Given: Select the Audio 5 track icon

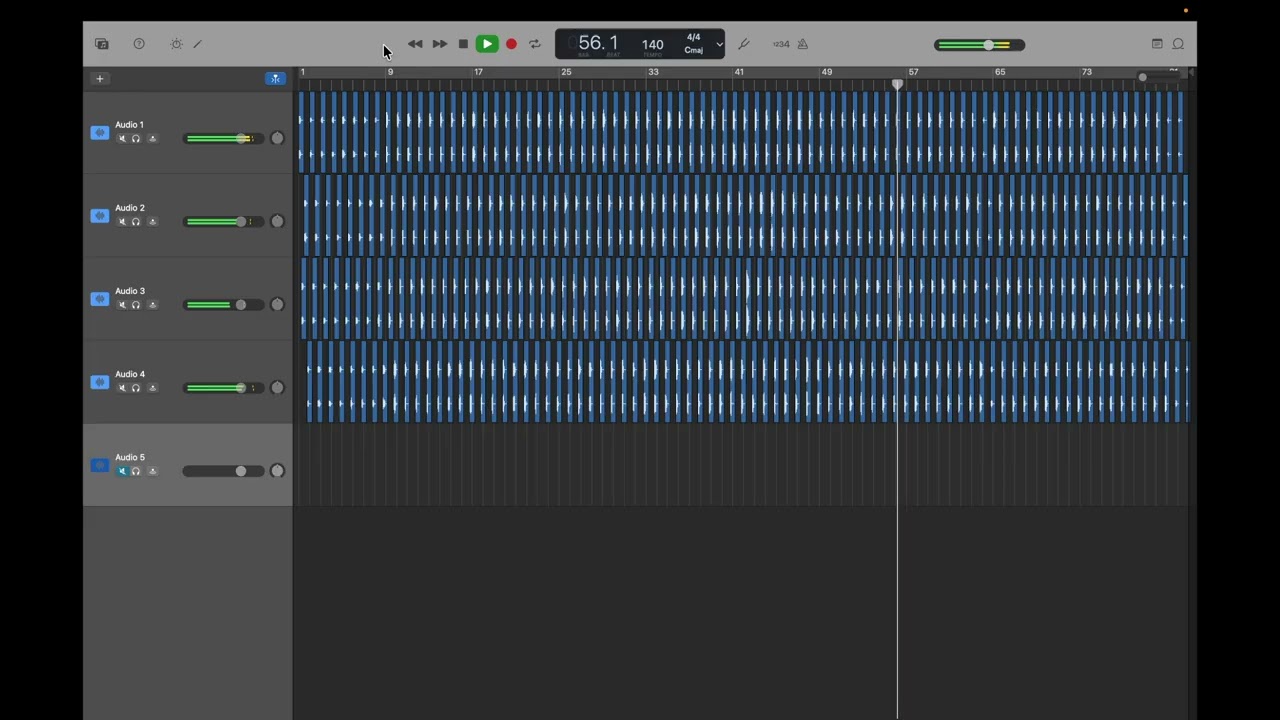Looking at the screenshot, I should coord(99,464).
